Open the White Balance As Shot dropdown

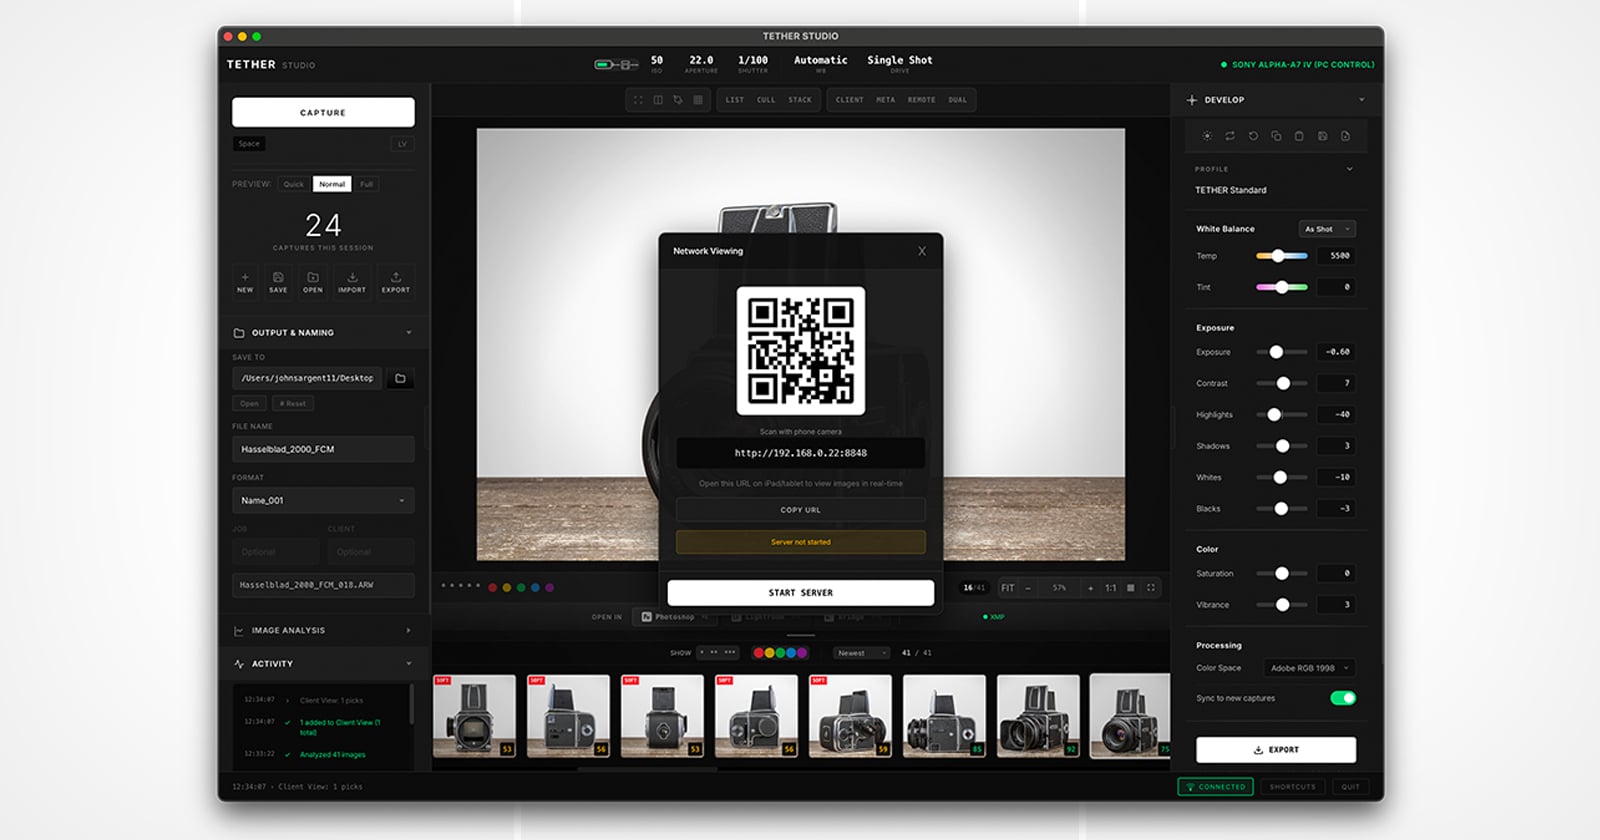pyautogui.click(x=1327, y=229)
